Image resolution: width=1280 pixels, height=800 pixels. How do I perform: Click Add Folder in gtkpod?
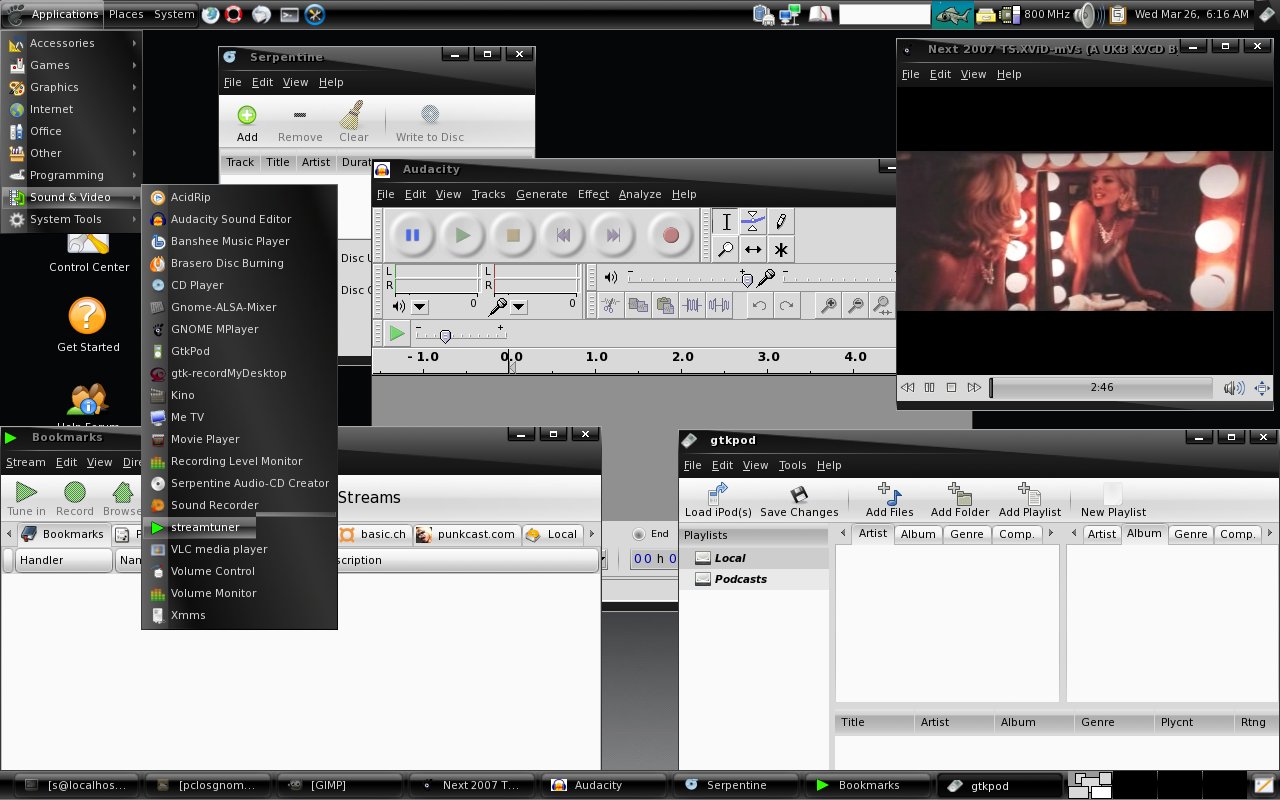click(x=959, y=501)
